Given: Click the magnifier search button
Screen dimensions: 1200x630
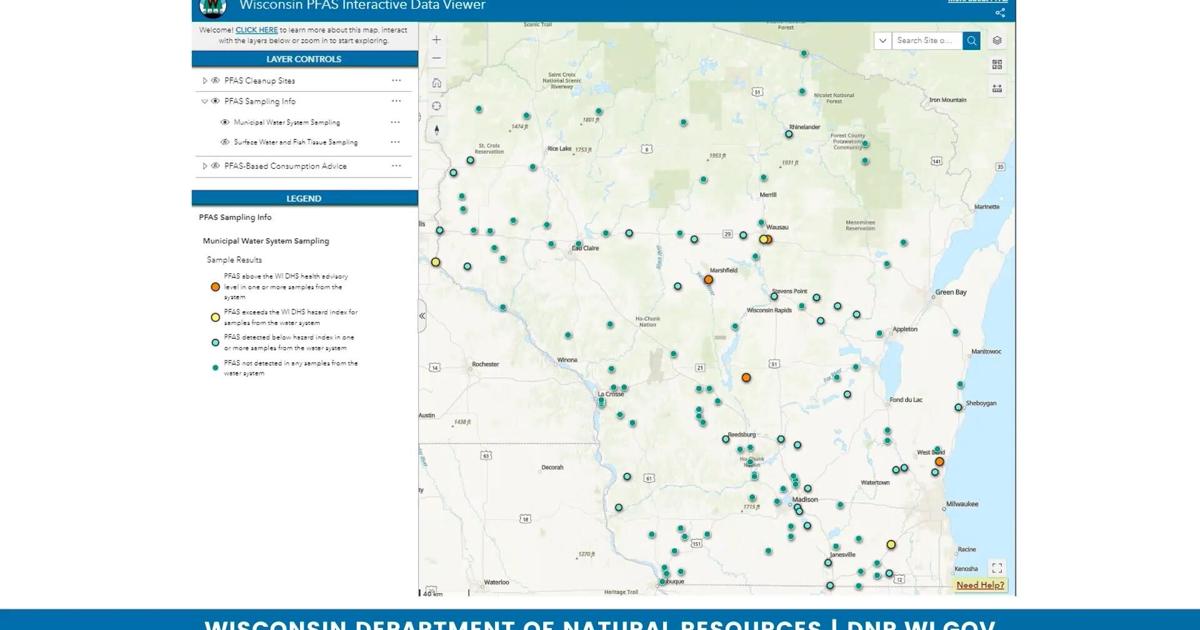Looking at the screenshot, I should click(x=972, y=41).
